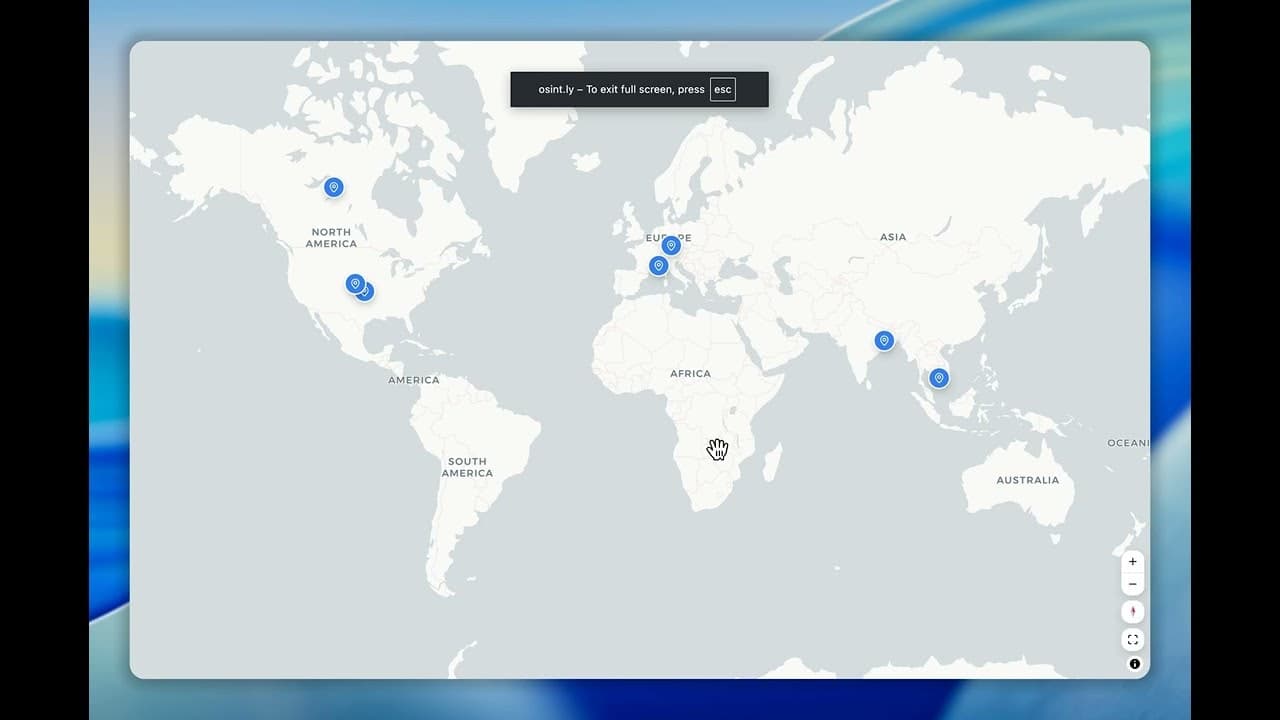Reset map orientation with the compass icon

pos(1132,610)
